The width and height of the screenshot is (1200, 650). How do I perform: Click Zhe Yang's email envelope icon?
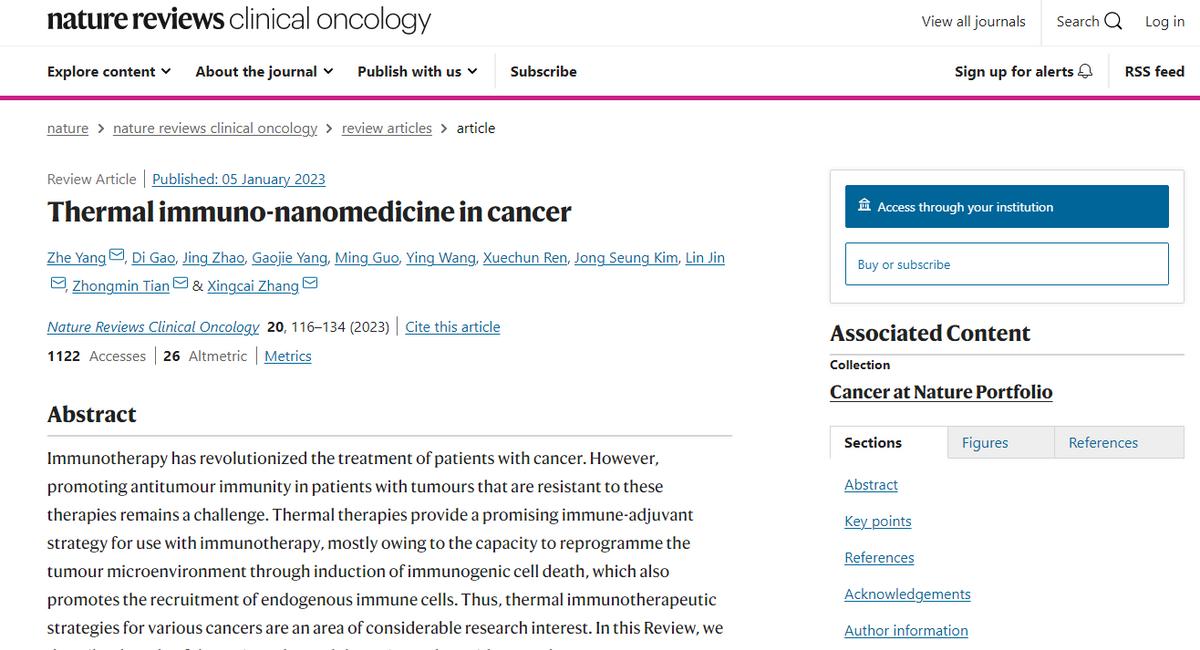pos(117,257)
